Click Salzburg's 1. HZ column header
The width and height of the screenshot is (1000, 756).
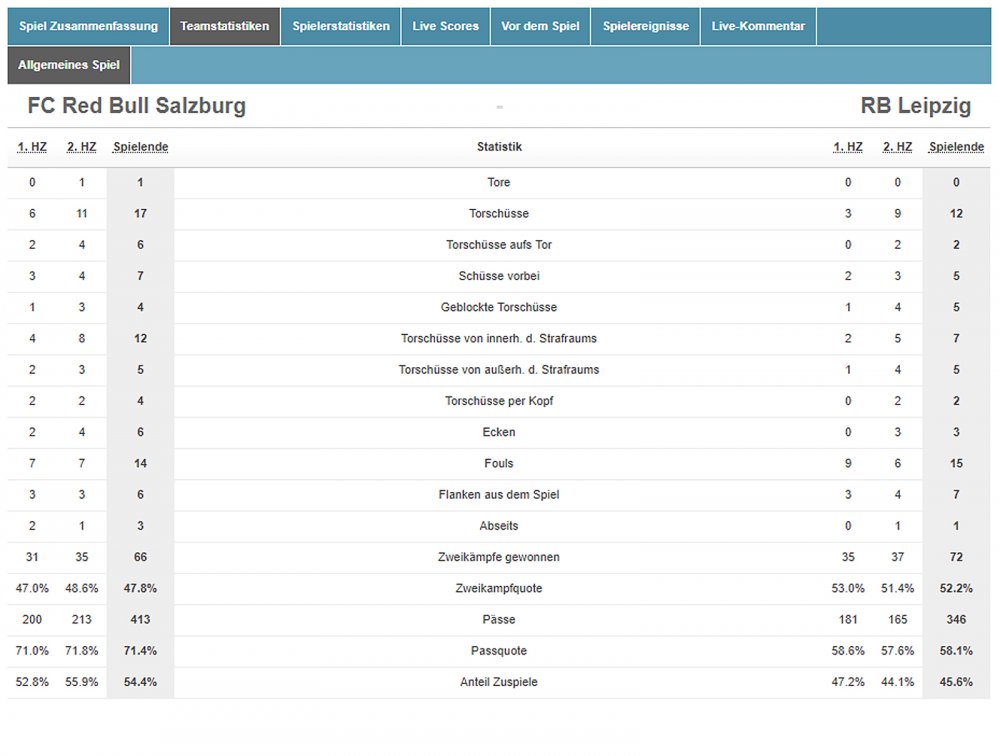[x=32, y=147]
